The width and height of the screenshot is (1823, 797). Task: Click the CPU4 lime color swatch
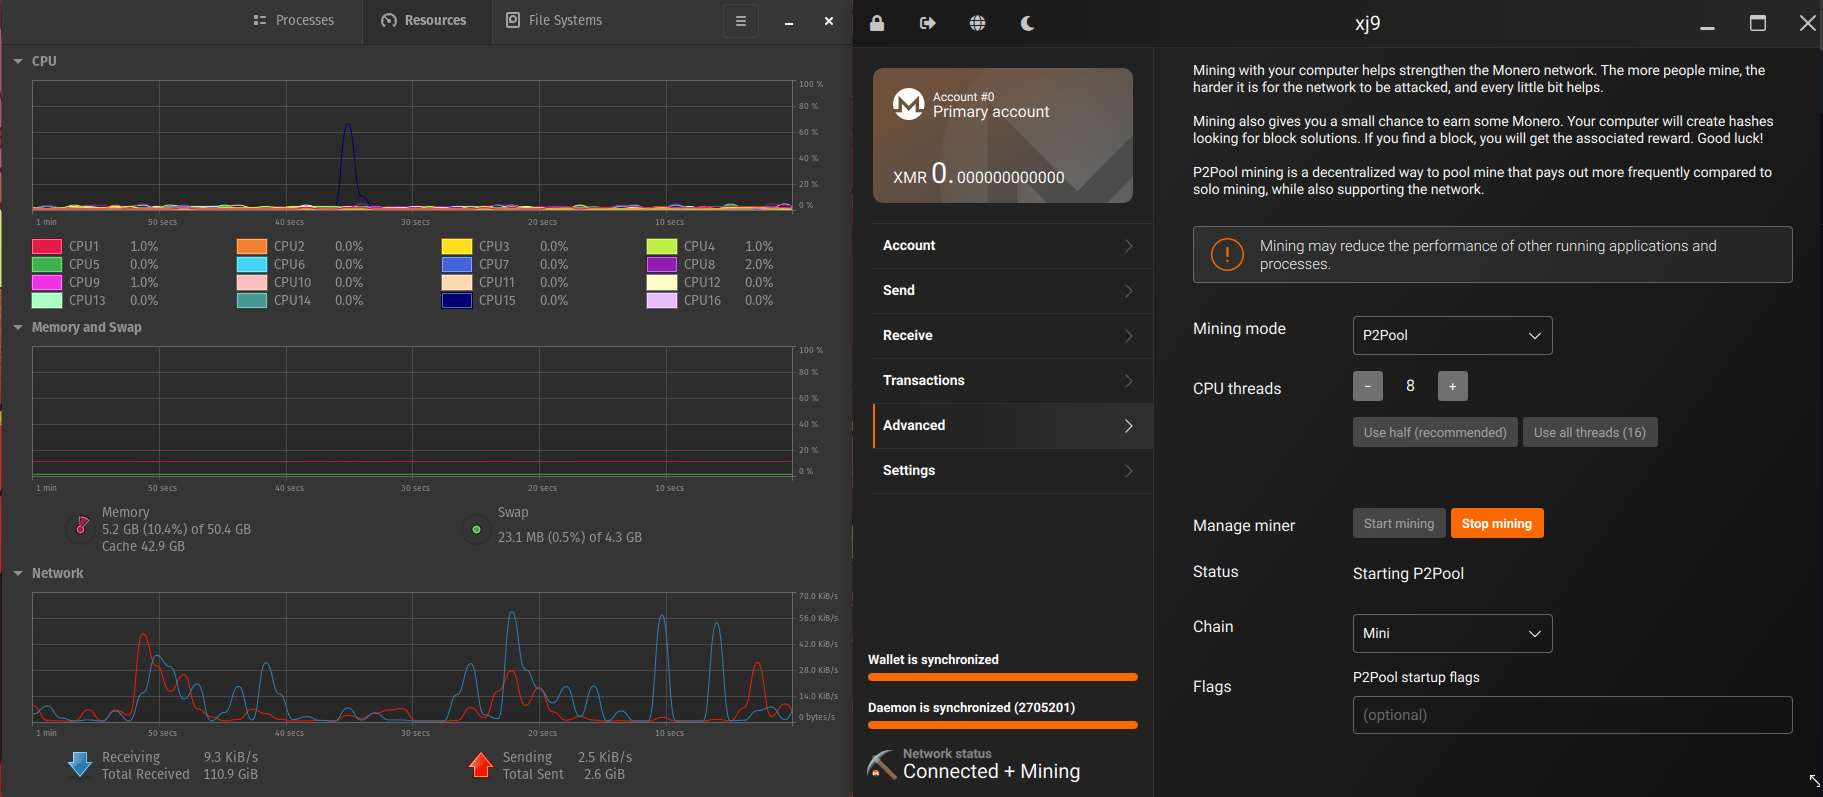click(662, 246)
